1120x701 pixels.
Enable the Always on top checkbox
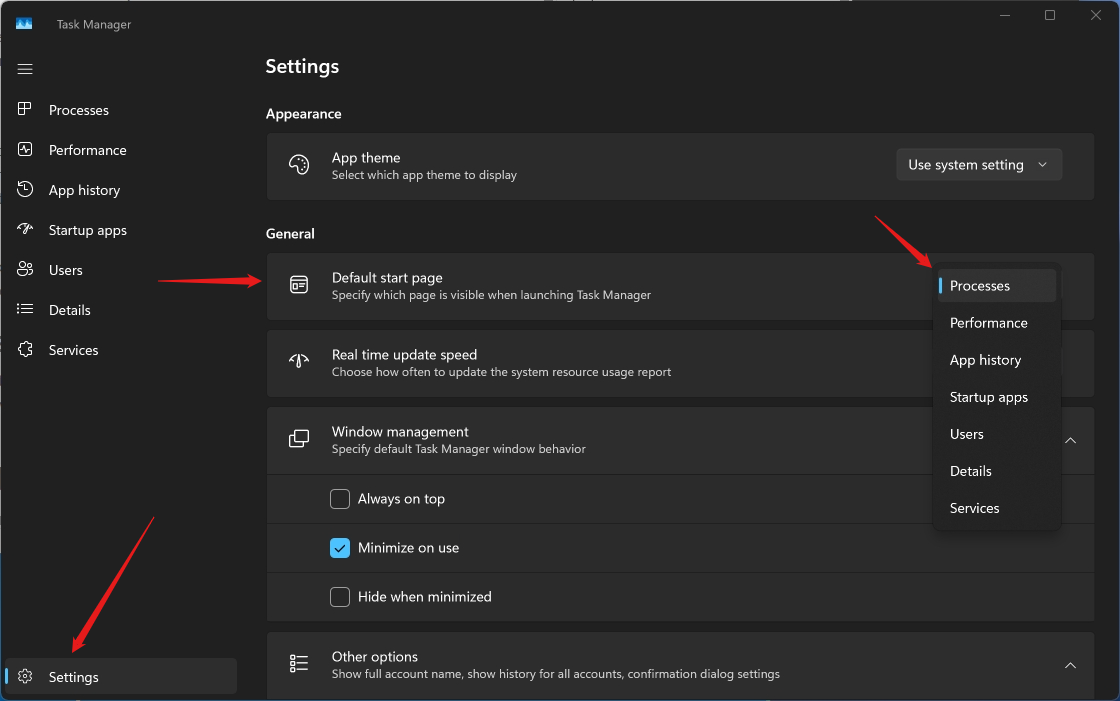click(x=340, y=499)
